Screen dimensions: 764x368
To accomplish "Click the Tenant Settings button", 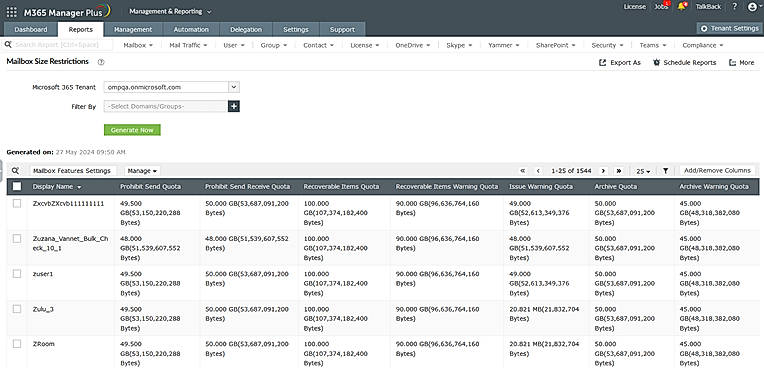I will click(729, 28).
